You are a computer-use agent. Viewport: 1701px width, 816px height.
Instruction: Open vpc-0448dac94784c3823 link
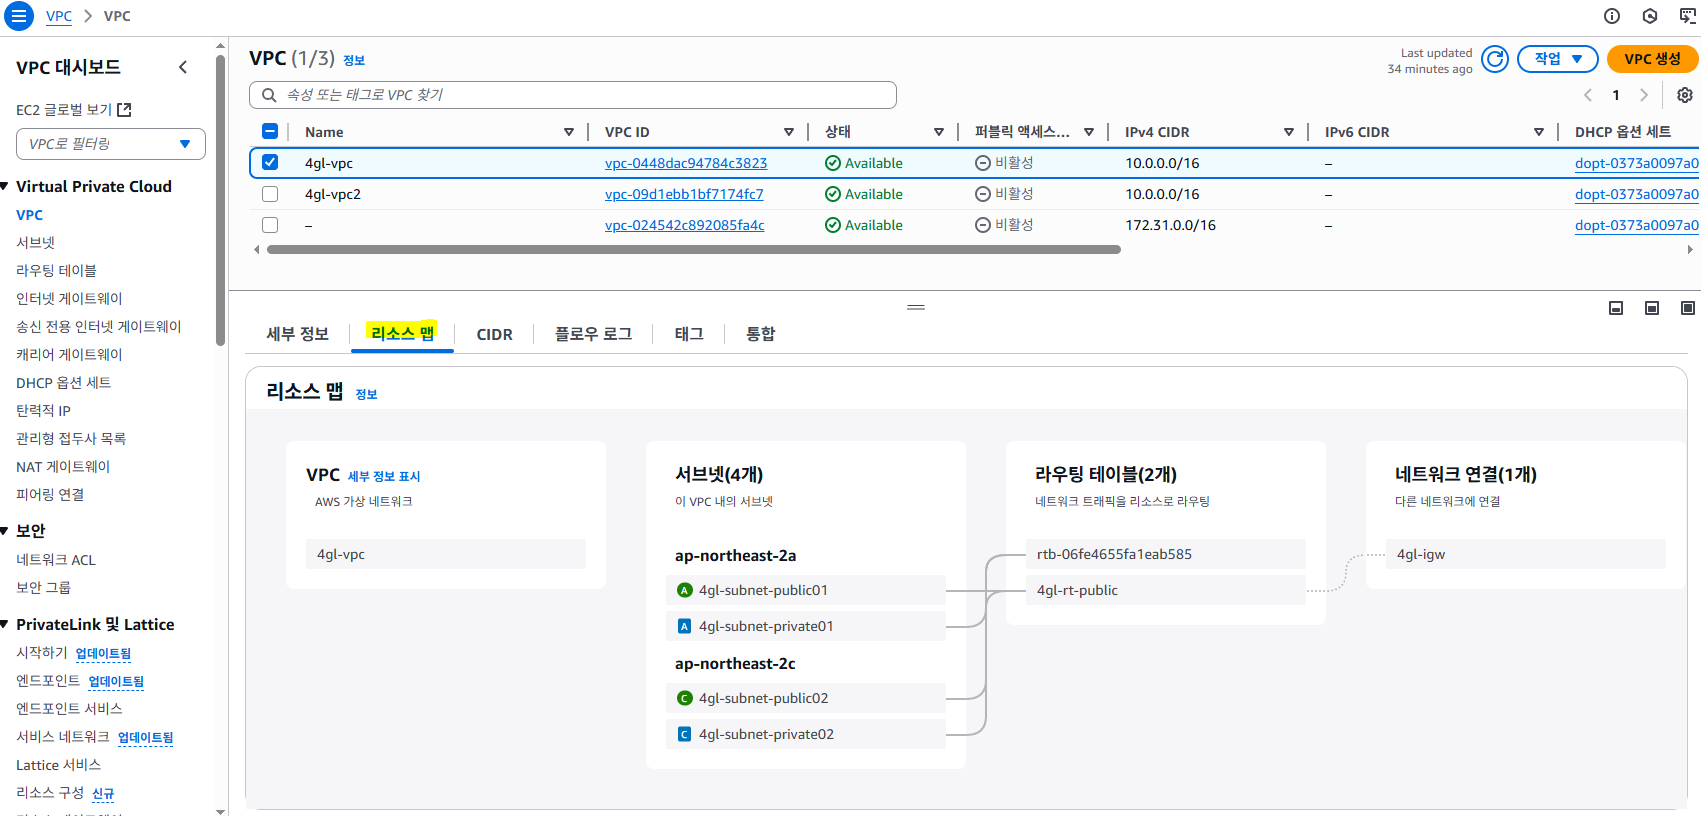(x=686, y=163)
